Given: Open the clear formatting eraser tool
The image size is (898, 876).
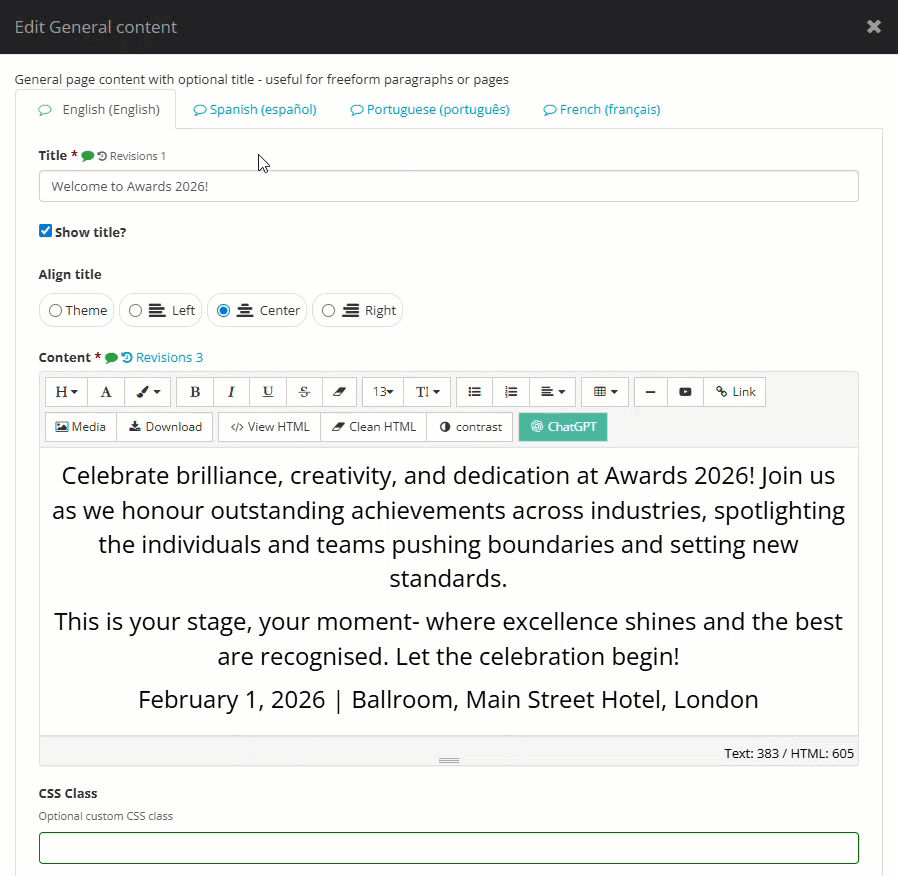Looking at the screenshot, I should pos(340,391).
